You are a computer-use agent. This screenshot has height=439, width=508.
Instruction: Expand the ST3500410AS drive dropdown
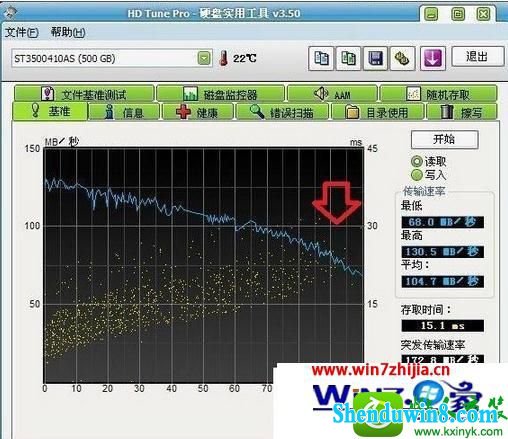click(204, 58)
